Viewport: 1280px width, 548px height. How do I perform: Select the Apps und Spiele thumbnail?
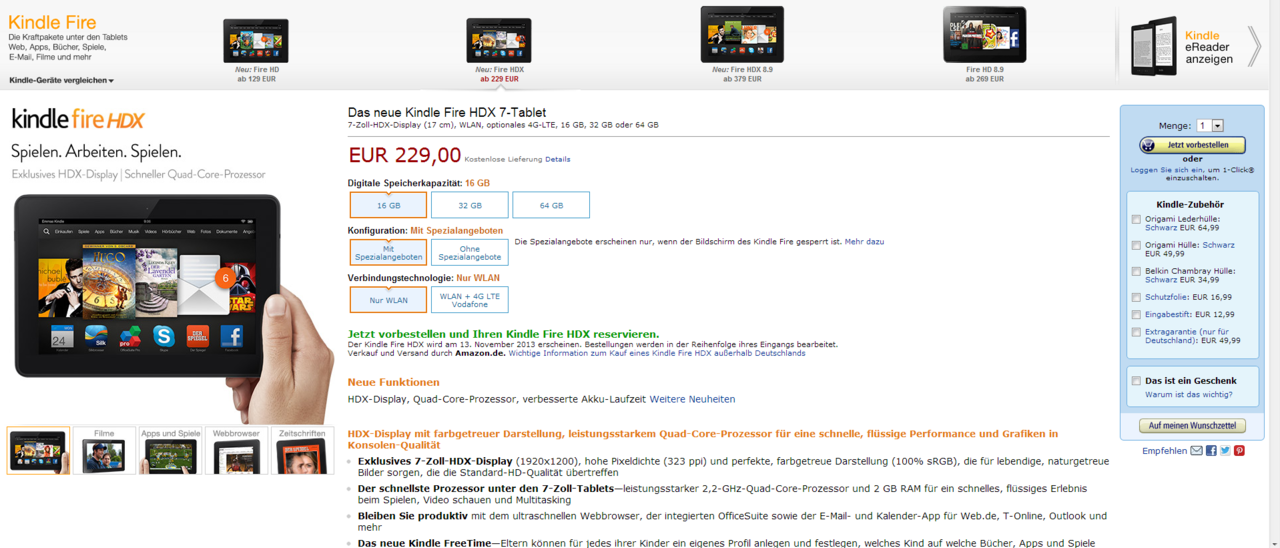(170, 451)
